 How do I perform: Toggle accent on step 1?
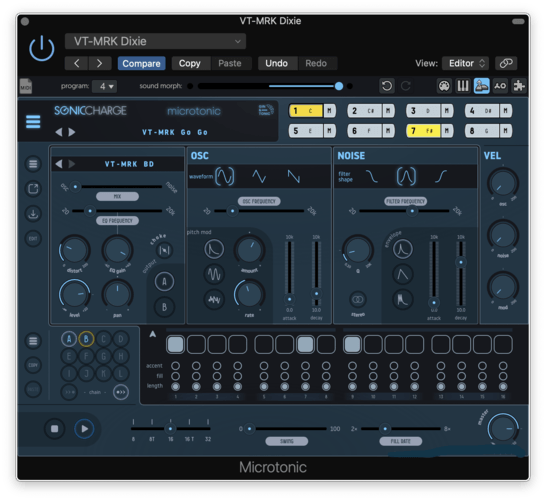(176, 366)
